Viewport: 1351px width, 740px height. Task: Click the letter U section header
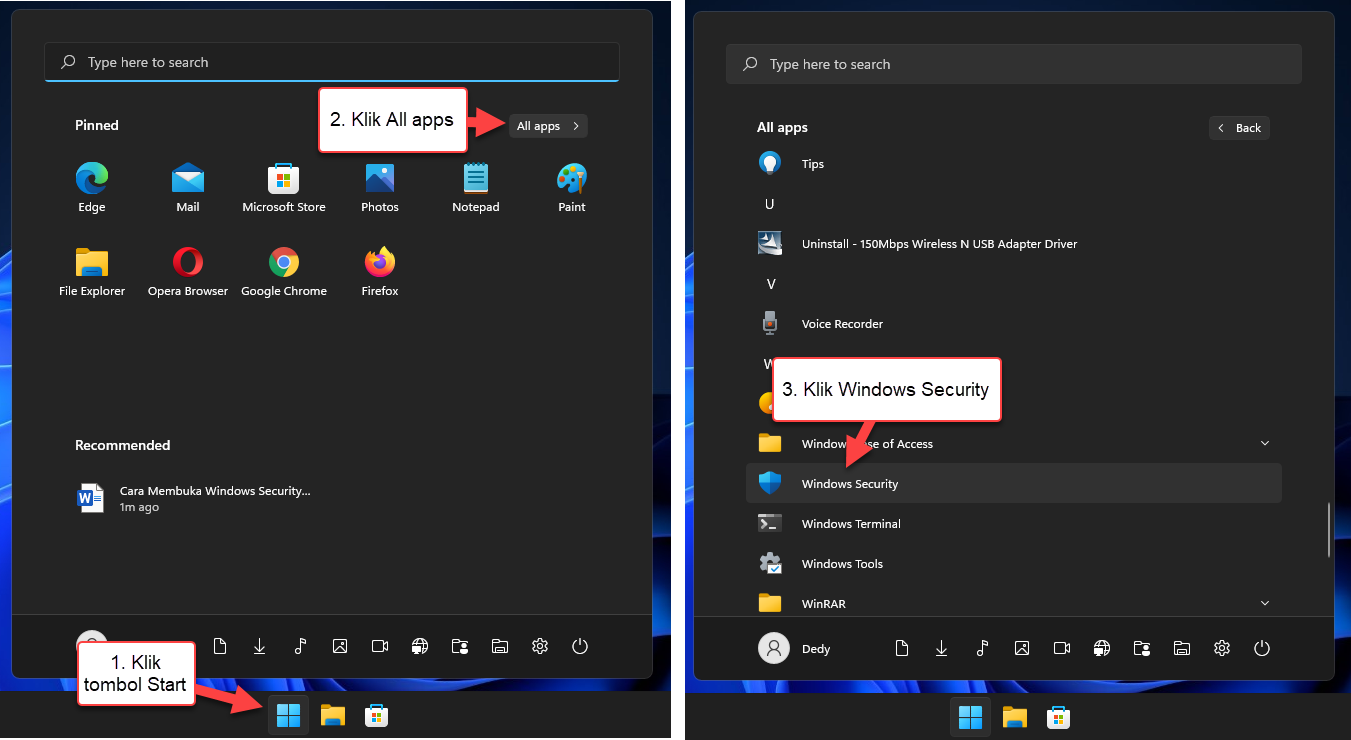click(770, 204)
